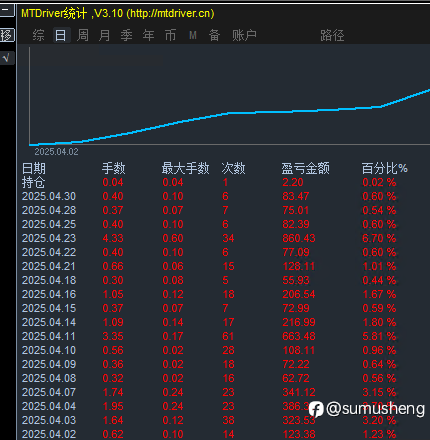Click profit value 77.09

click(296, 252)
